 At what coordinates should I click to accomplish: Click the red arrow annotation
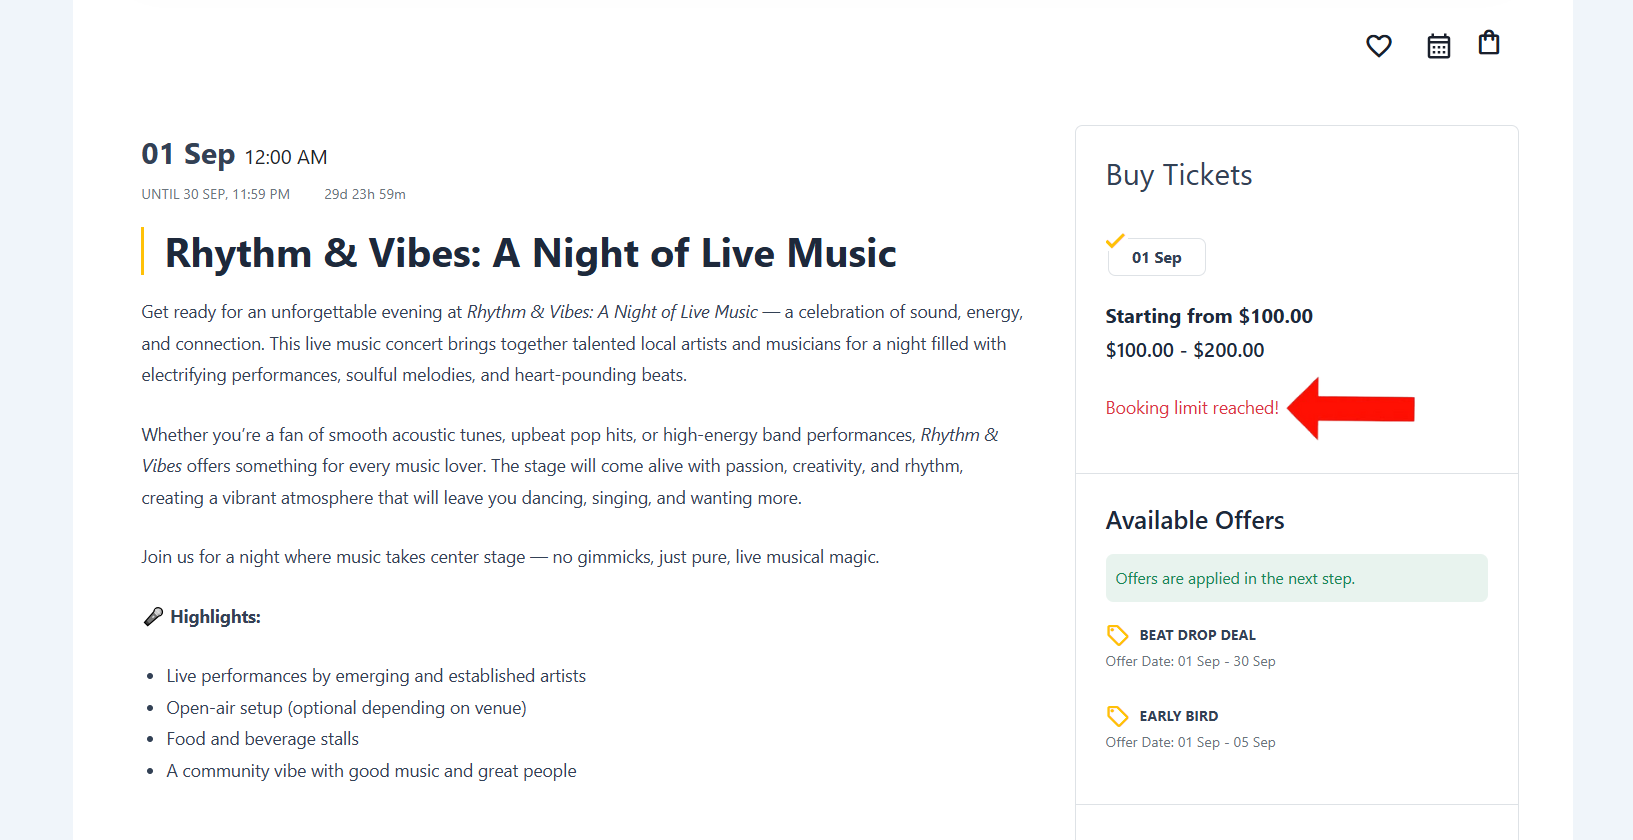[x=1351, y=408]
